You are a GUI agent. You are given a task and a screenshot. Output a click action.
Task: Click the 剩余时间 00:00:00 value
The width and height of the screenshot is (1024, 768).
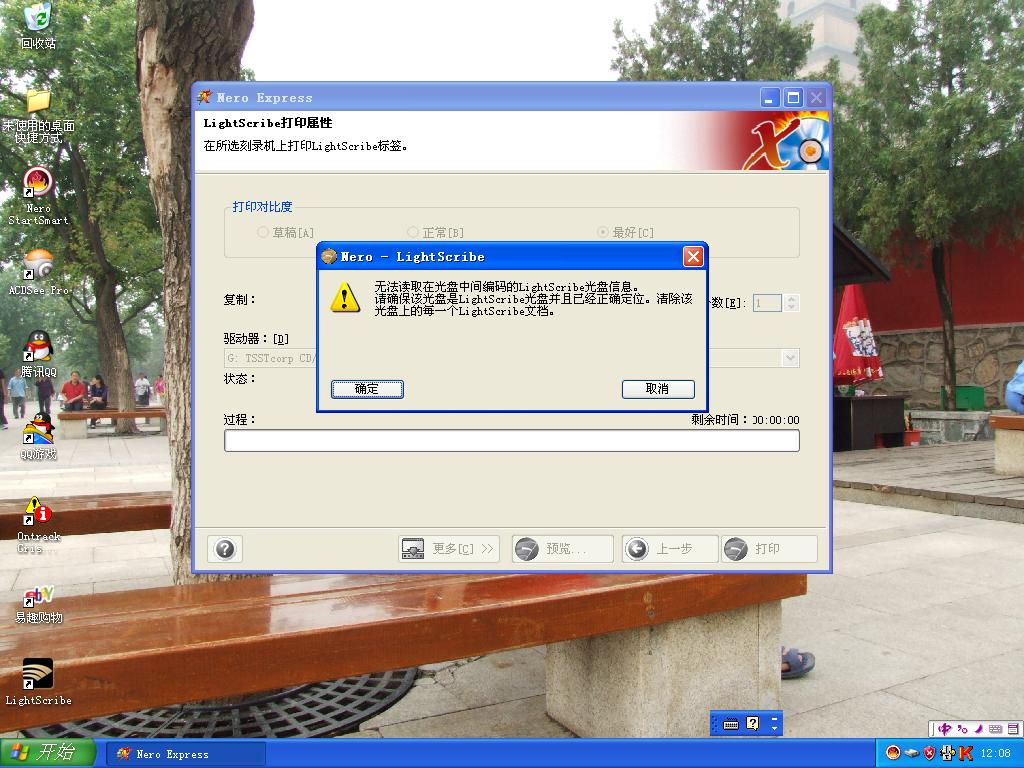(776, 420)
